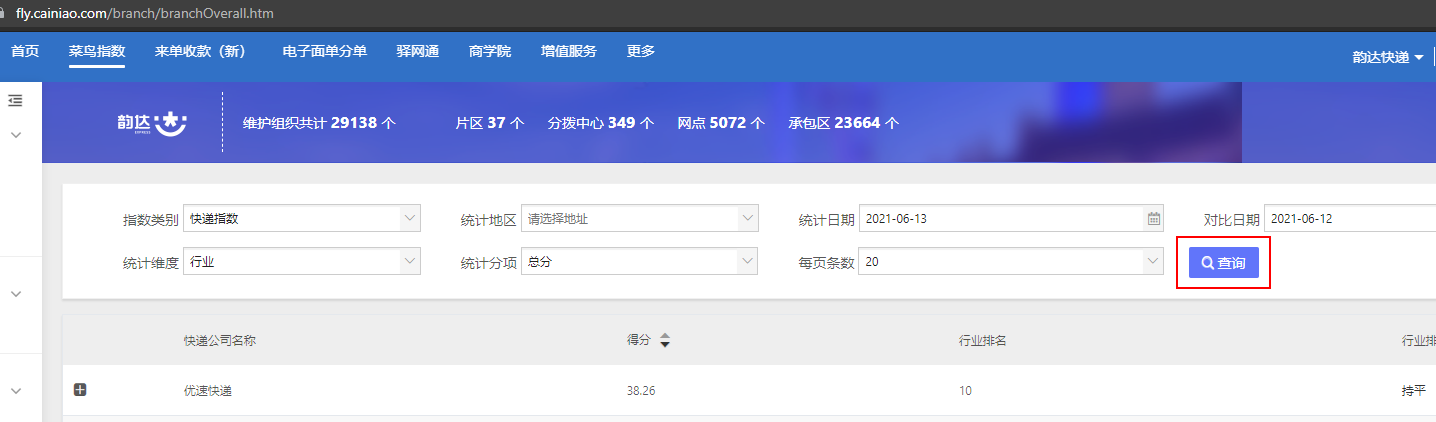Click the 快递公司名称 column header

pos(220,341)
